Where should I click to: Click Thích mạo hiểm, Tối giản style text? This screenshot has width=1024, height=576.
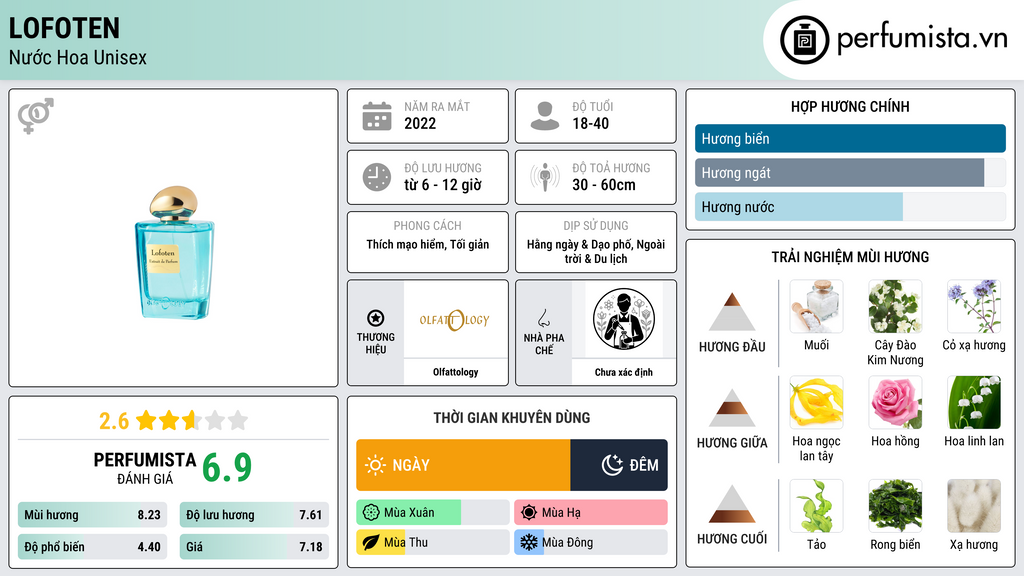(x=428, y=244)
